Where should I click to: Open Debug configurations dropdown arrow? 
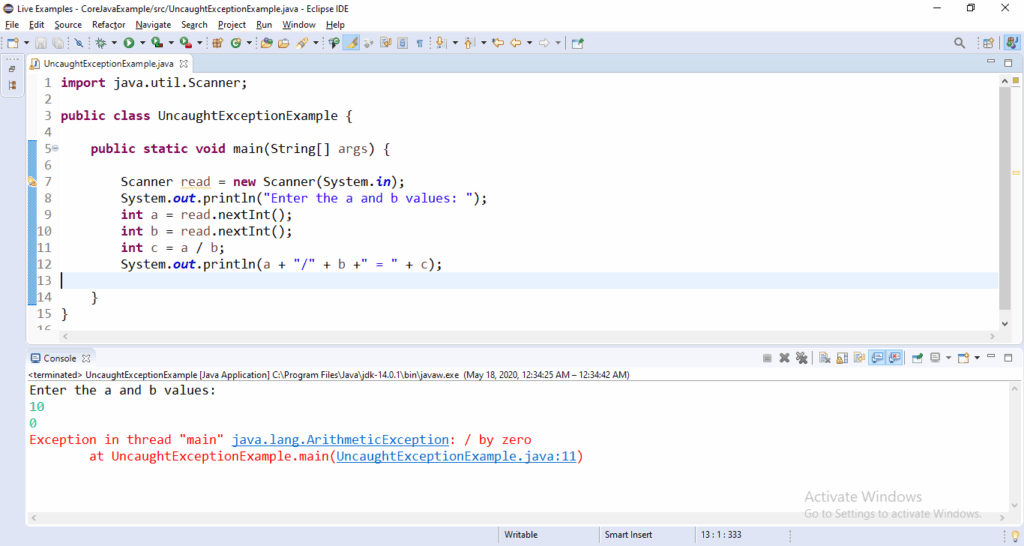(114, 43)
